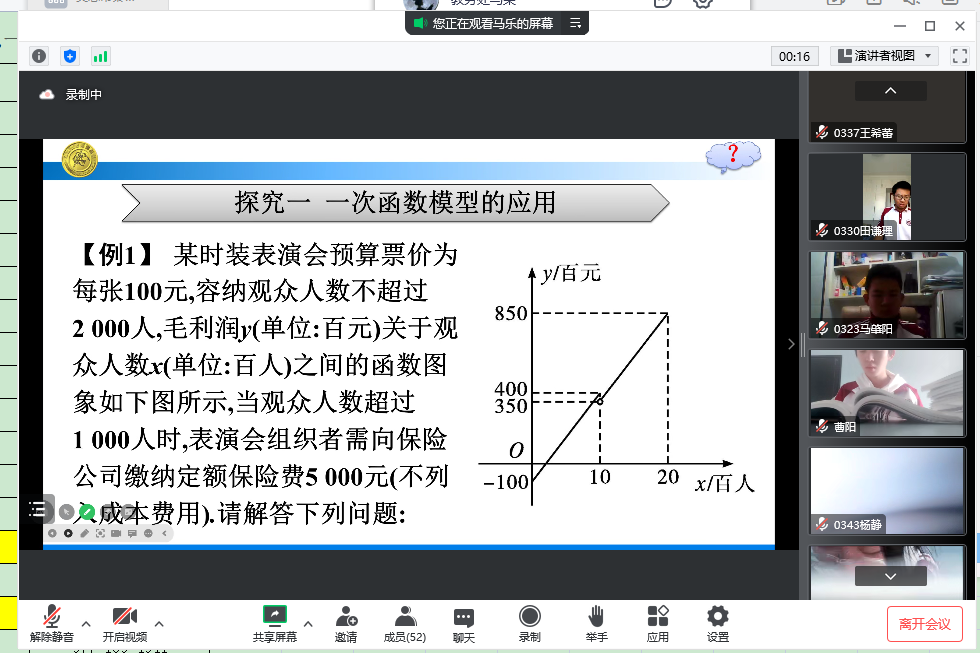Click the 解除静音 unmute microphone button
980x653 pixels.
pos(52,623)
